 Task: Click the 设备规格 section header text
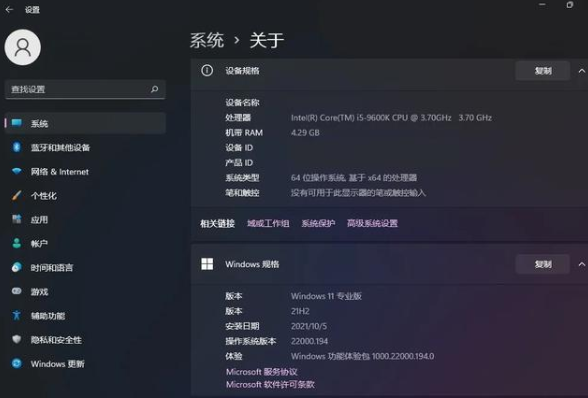[x=242, y=71]
